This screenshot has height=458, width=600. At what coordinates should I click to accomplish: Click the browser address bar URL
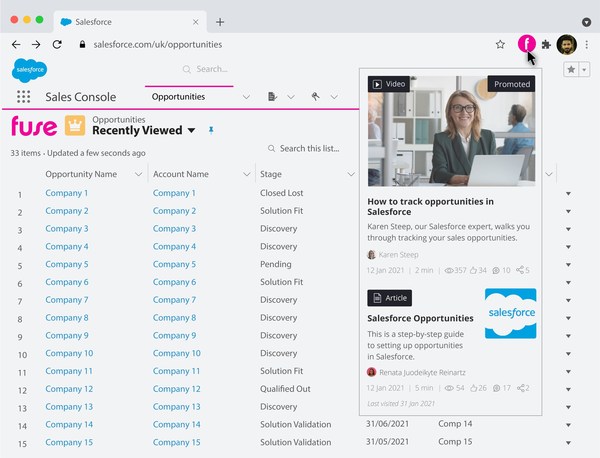pyautogui.click(x=158, y=44)
